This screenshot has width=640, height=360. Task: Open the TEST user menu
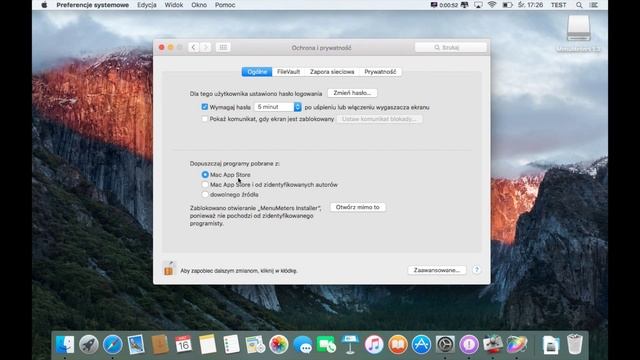tap(558, 5)
